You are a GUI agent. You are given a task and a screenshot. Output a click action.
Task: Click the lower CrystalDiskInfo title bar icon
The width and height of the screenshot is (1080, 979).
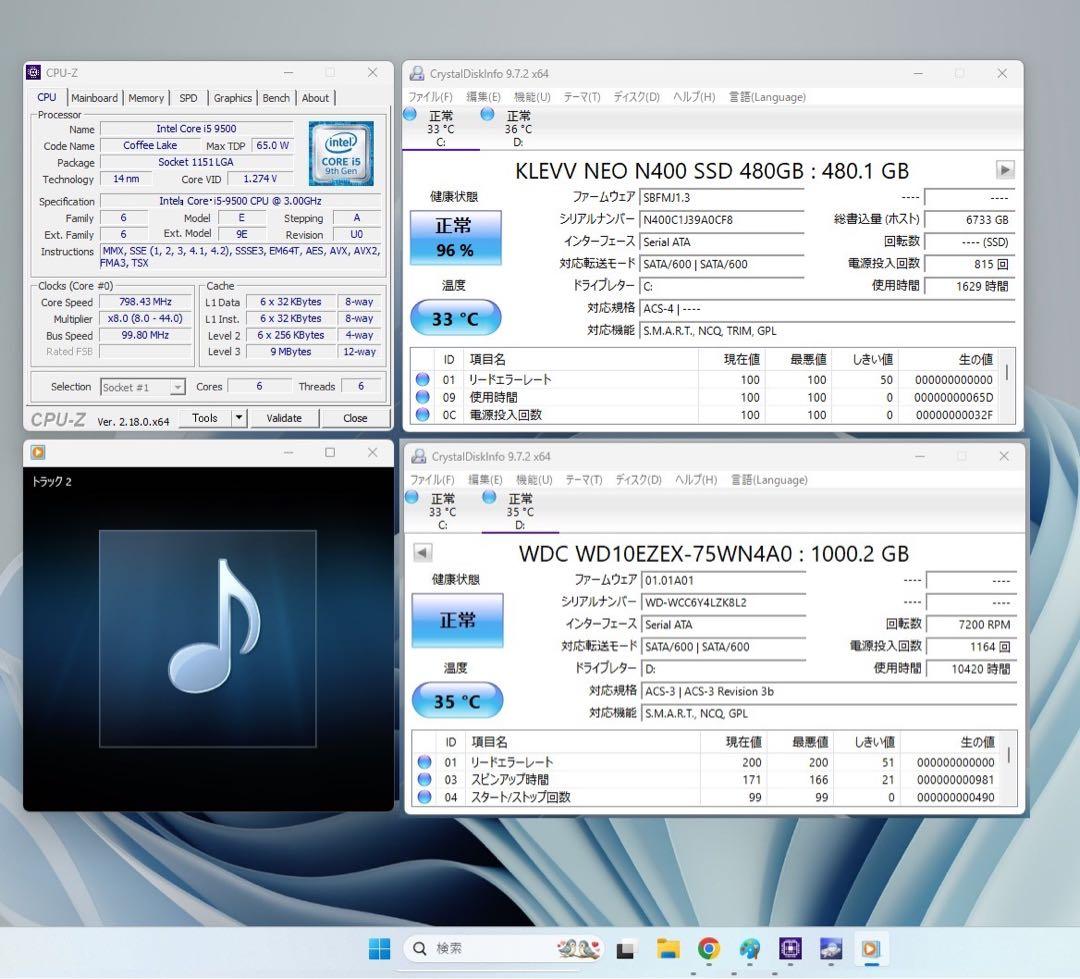(418, 456)
